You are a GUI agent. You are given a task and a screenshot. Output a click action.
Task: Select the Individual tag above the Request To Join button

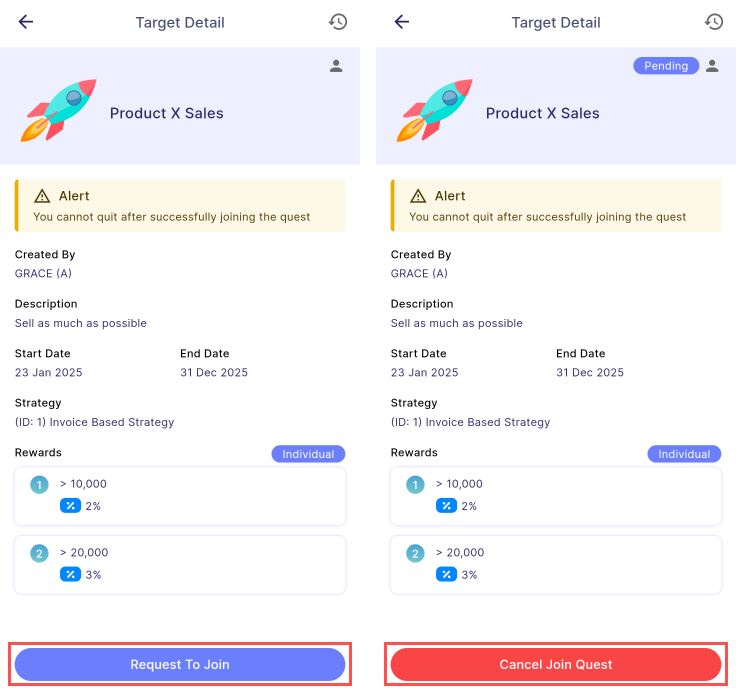point(308,454)
